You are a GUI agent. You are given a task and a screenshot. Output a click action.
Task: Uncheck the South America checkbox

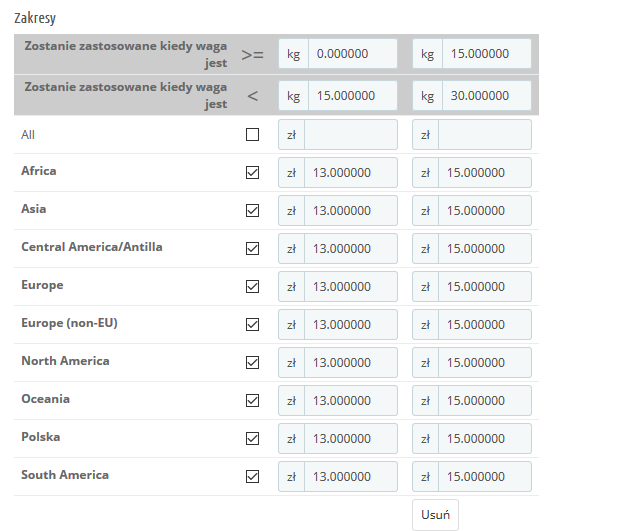coord(252,477)
